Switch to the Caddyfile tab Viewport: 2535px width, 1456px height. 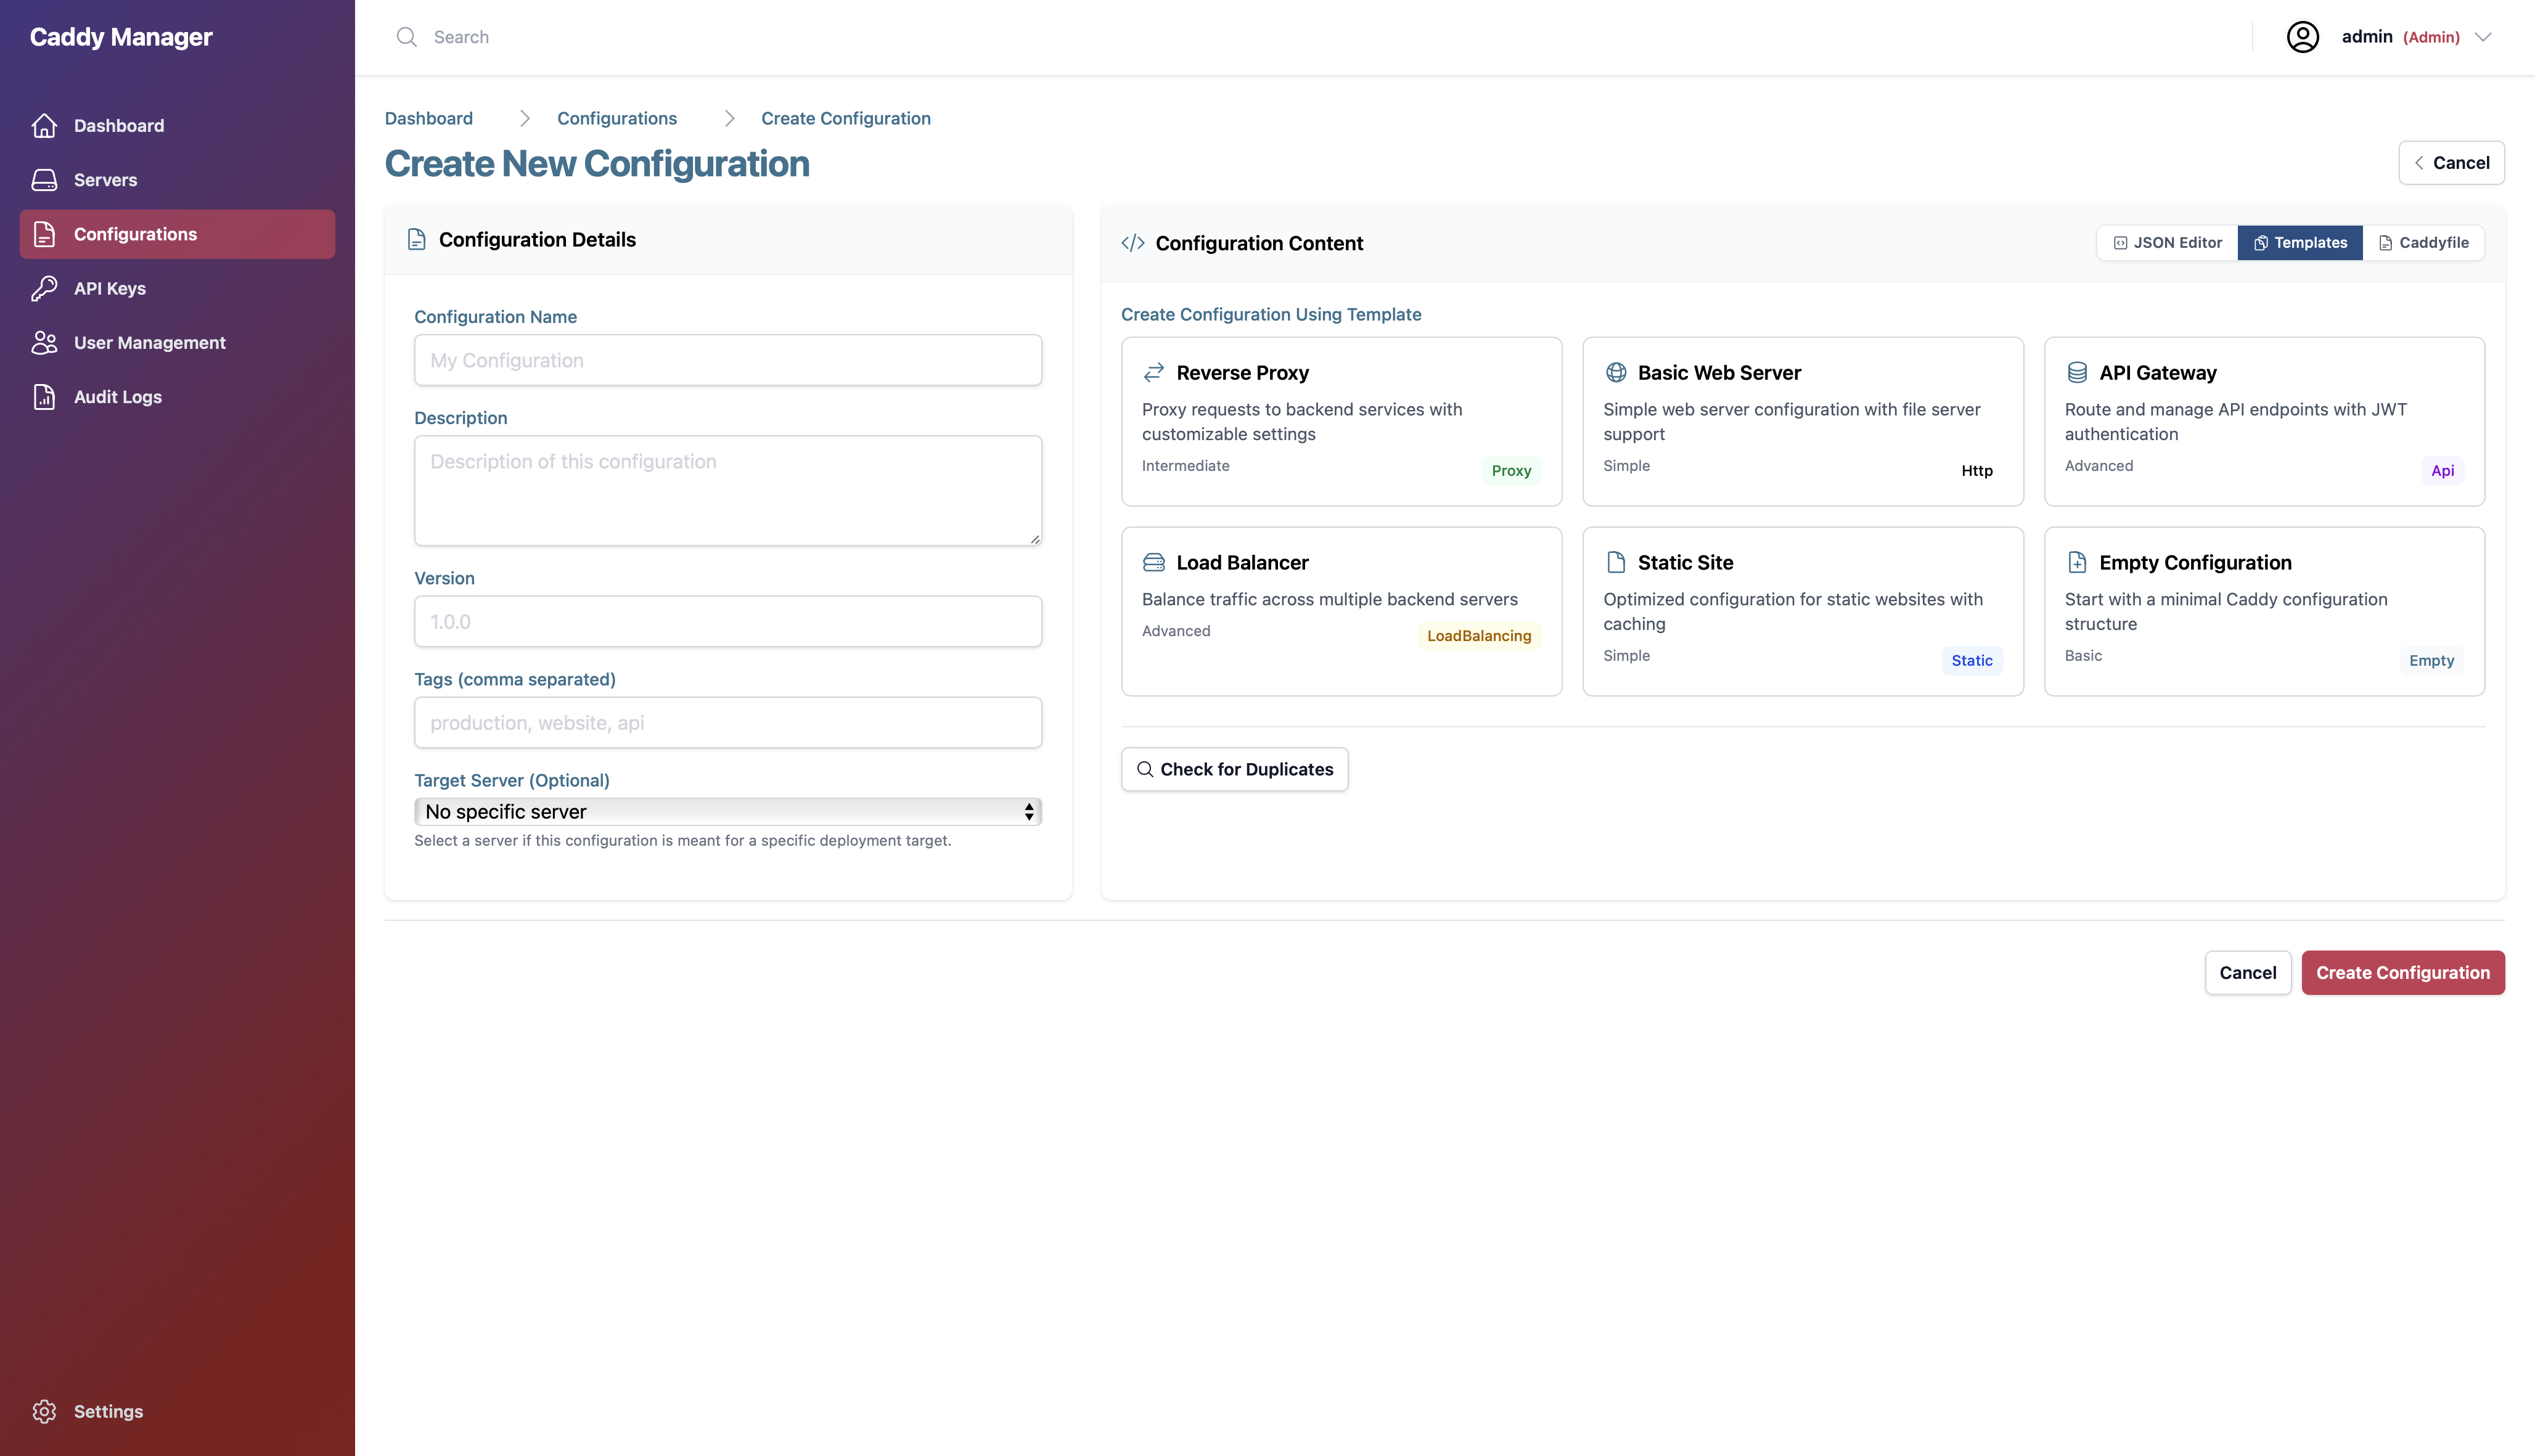point(2423,242)
